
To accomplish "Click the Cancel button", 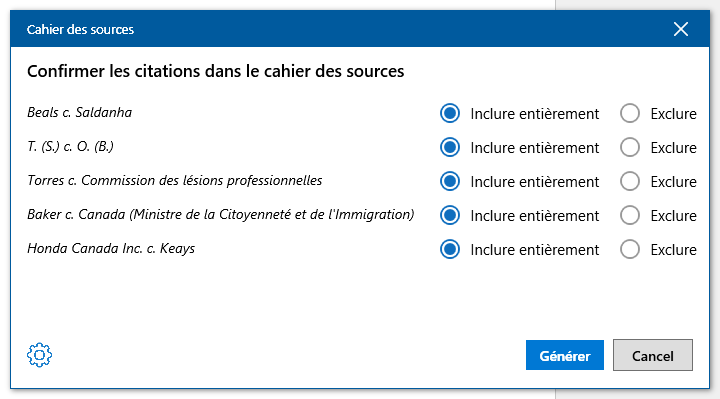I will [x=652, y=355].
